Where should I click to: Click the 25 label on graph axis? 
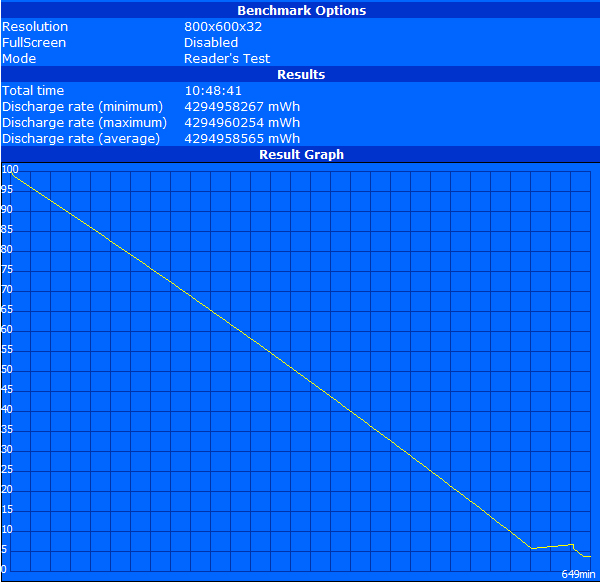tap(7, 470)
